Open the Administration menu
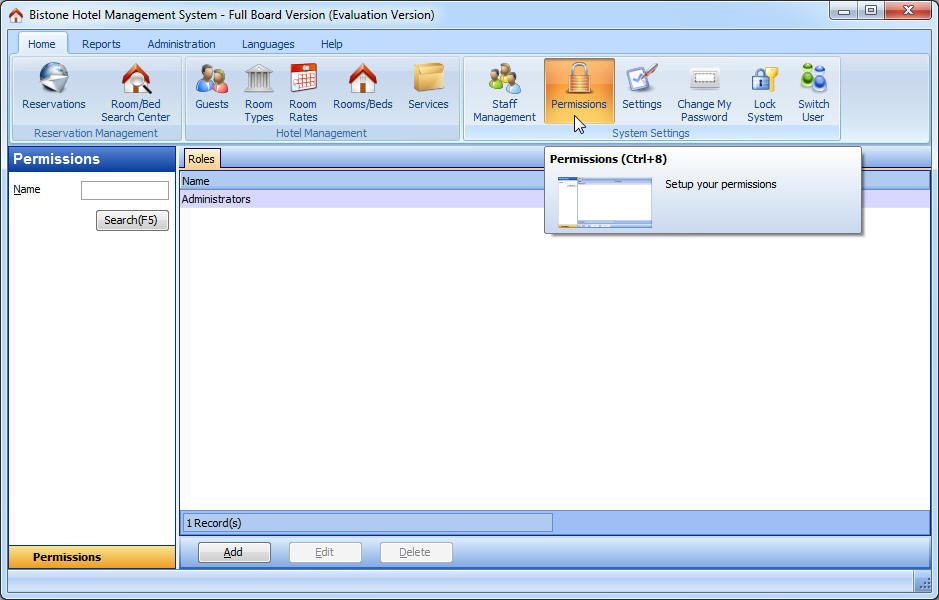The height and width of the screenshot is (600, 939). pyautogui.click(x=181, y=44)
